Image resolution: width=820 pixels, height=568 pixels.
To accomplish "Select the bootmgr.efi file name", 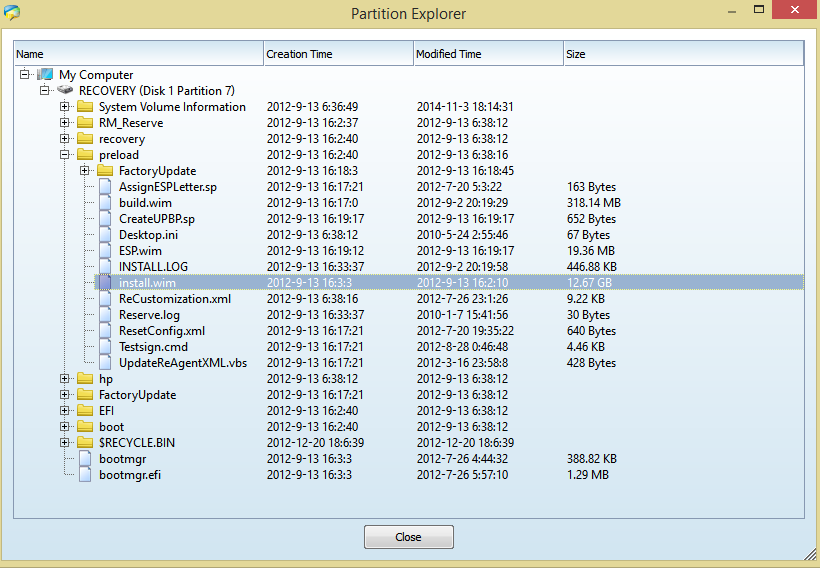I will (130, 475).
